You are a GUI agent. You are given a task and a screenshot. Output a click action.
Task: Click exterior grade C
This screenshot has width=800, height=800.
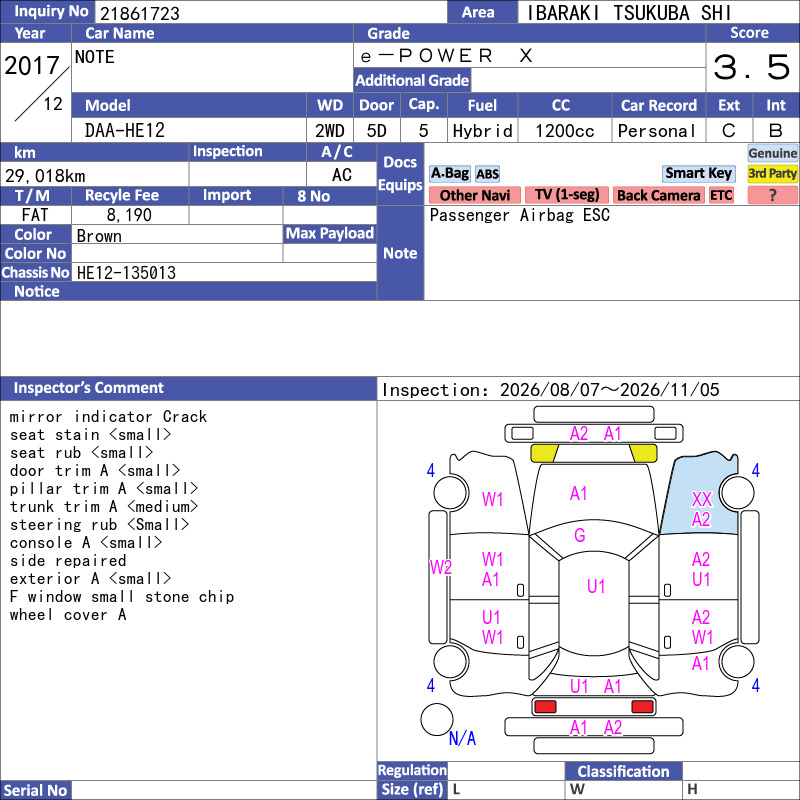coord(729,131)
